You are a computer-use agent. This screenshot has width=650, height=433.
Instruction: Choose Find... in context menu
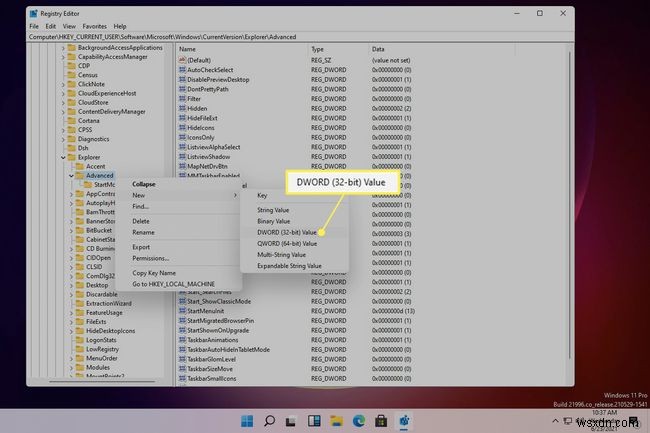(140, 206)
